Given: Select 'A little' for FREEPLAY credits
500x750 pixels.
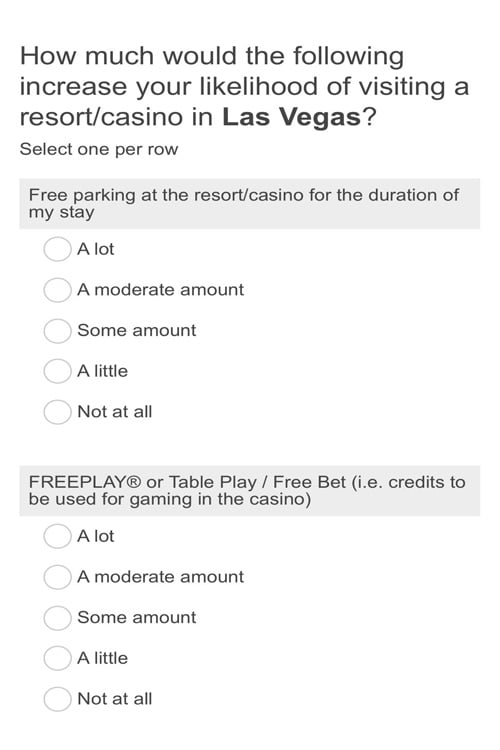Looking at the screenshot, I should point(57,658).
